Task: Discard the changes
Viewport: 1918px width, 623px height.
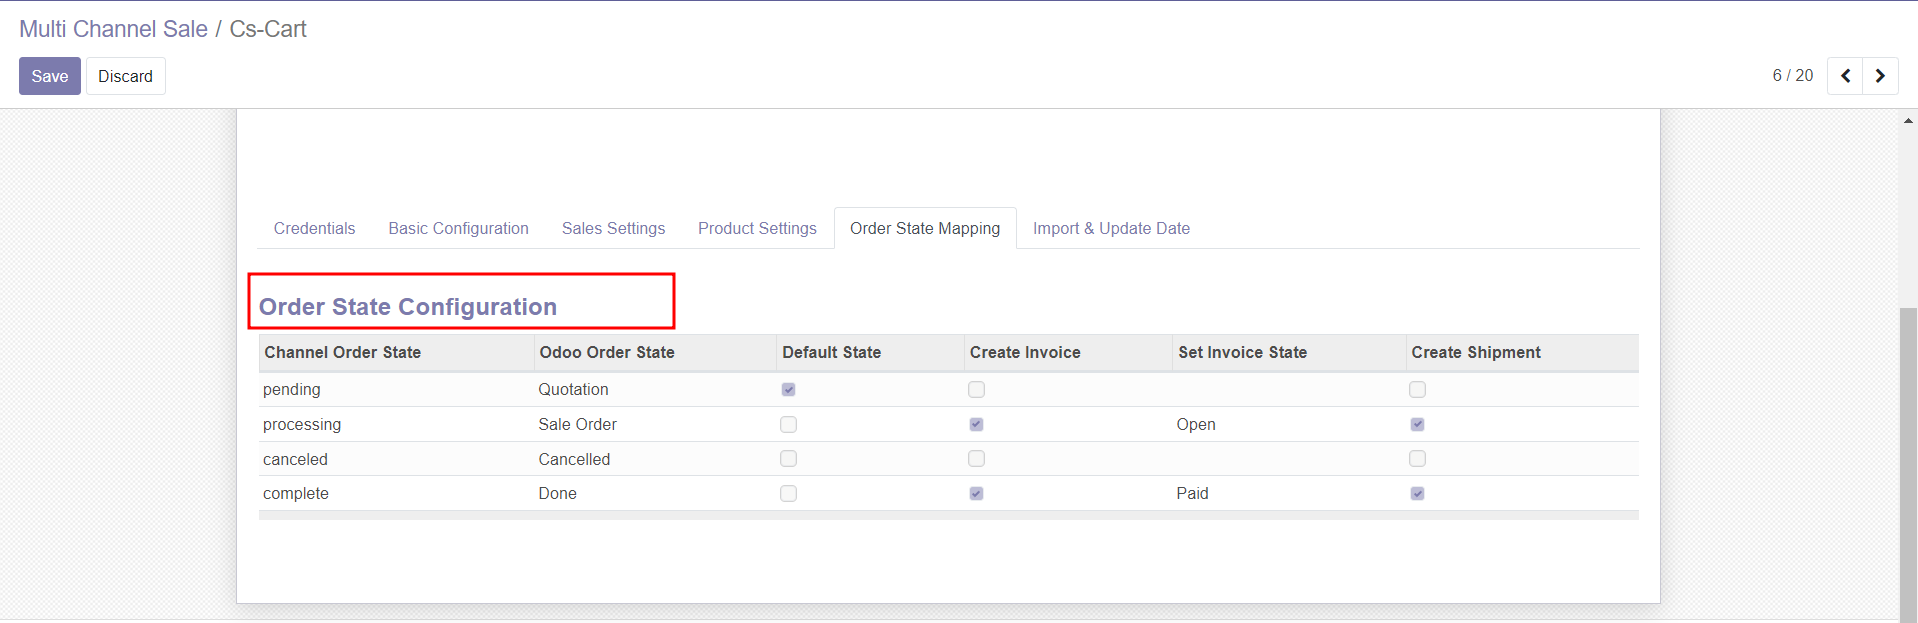Action: pos(125,77)
